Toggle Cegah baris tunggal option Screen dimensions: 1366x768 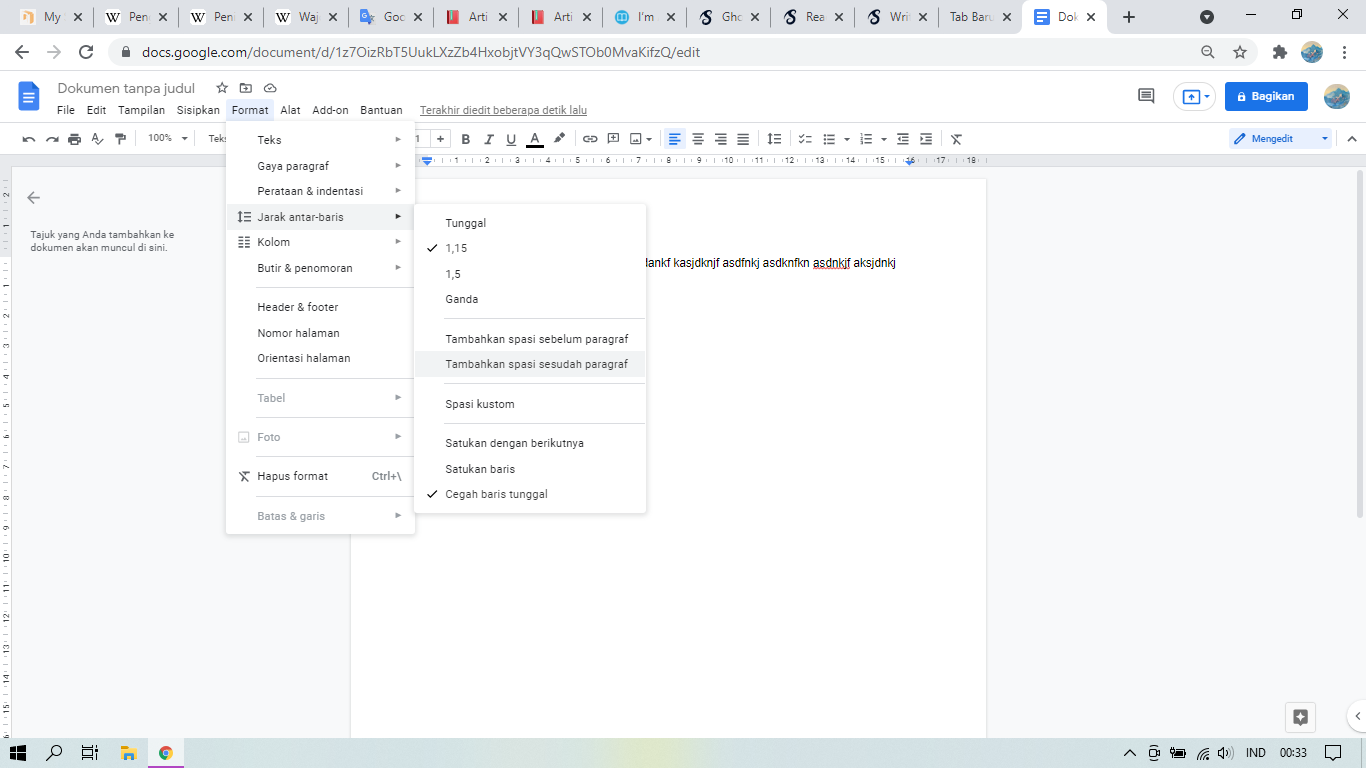point(496,494)
